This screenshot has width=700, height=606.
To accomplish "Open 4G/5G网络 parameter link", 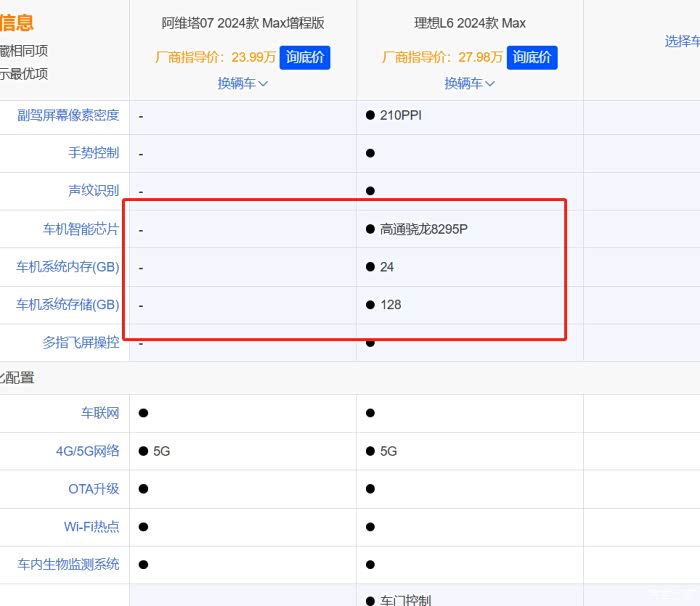I will click(88, 451).
